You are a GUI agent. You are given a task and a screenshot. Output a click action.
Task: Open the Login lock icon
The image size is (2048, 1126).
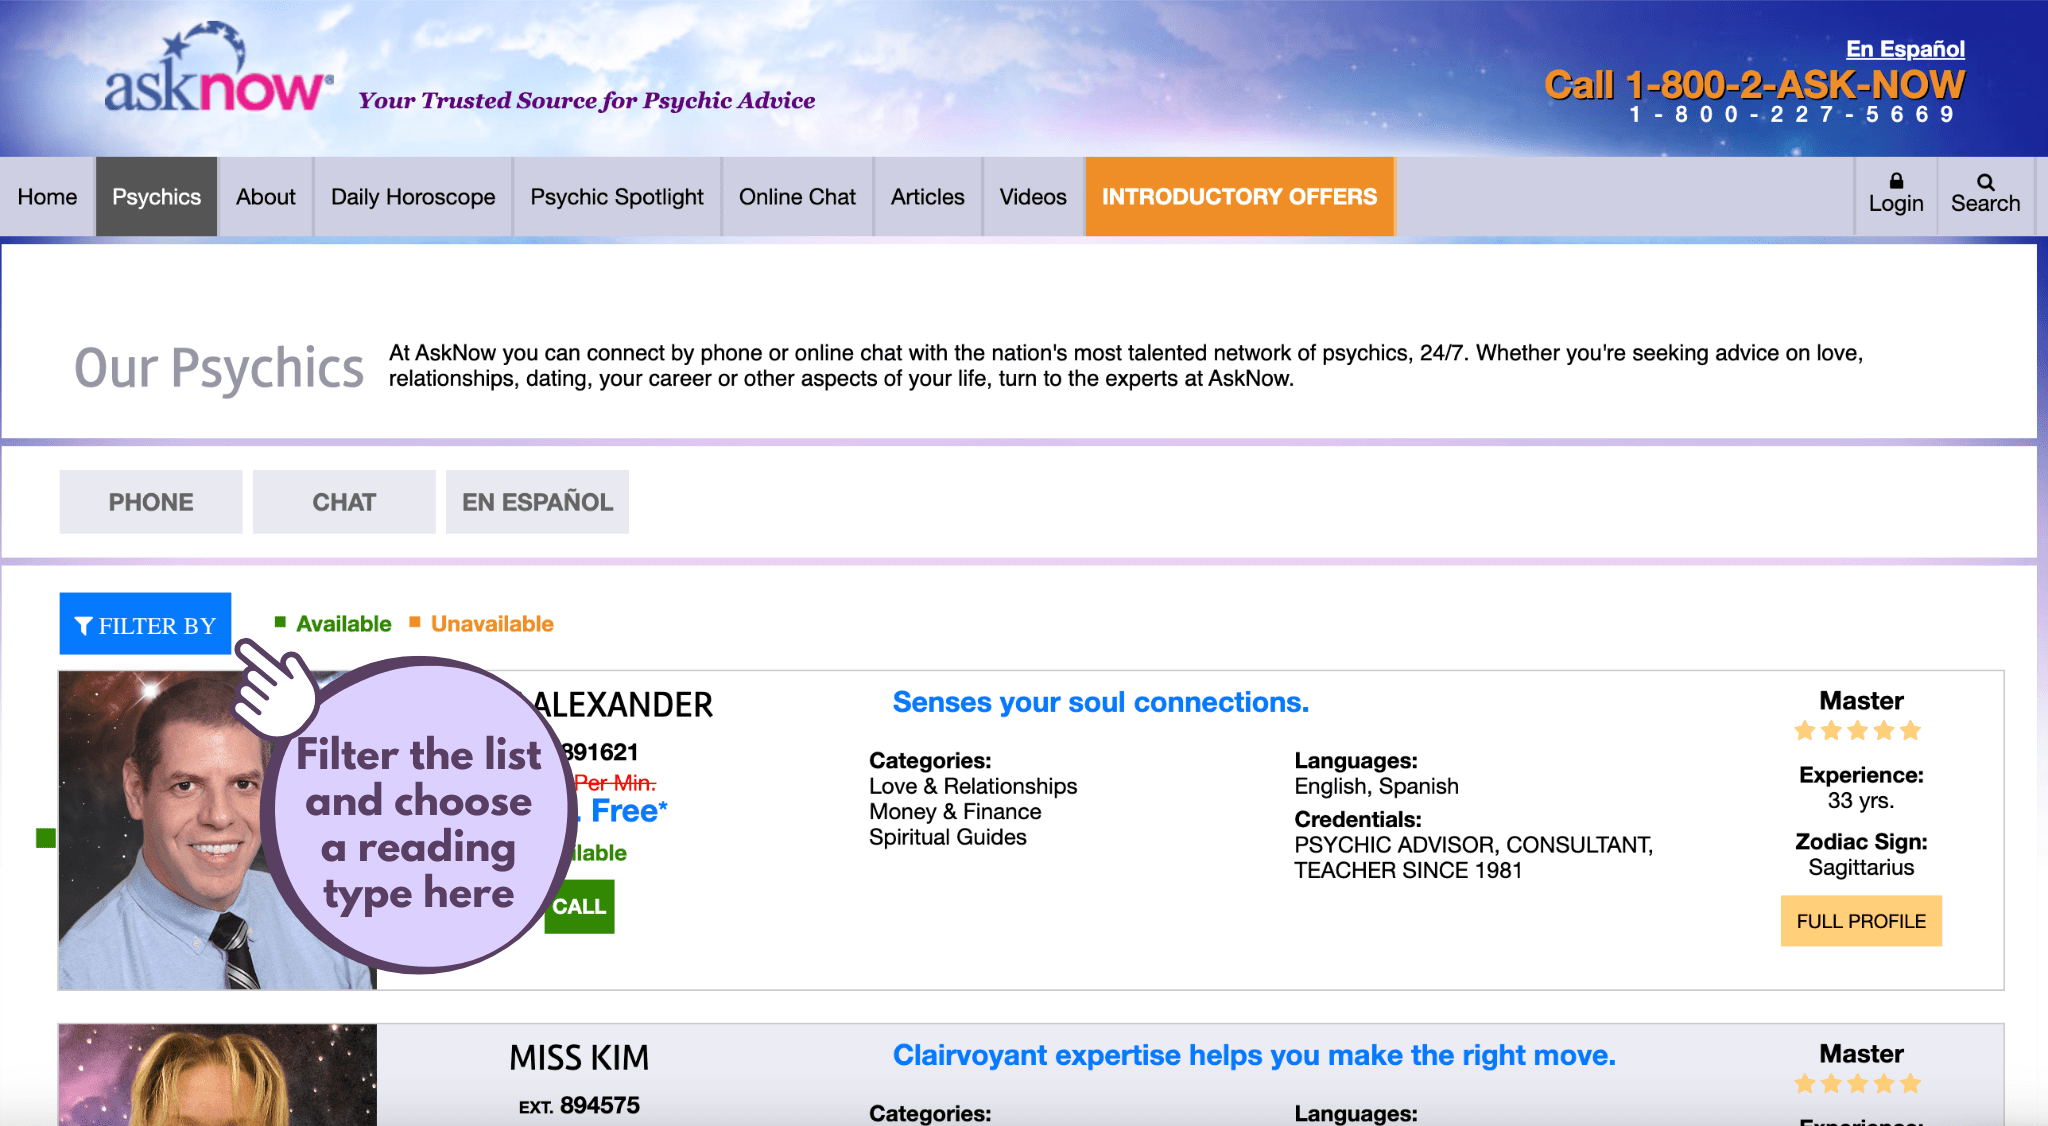point(1896,181)
